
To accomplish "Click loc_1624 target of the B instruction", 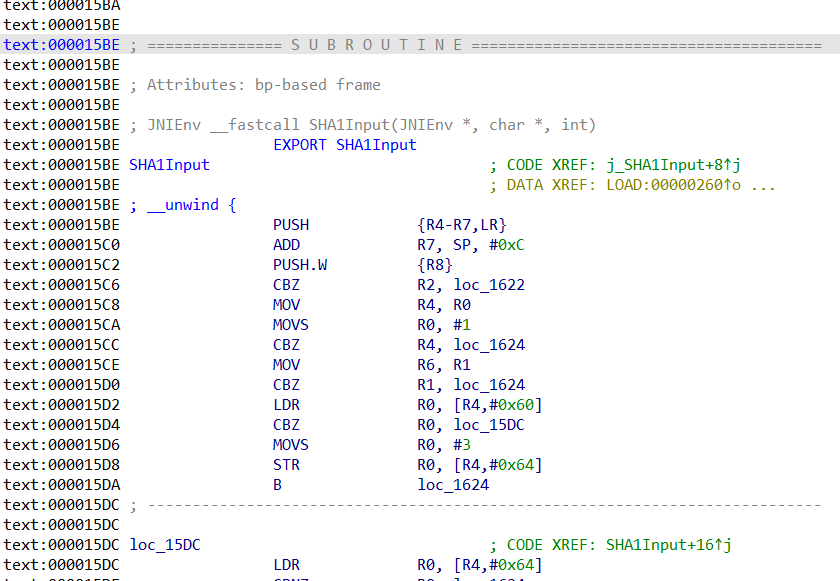I will pyautogui.click(x=453, y=485).
